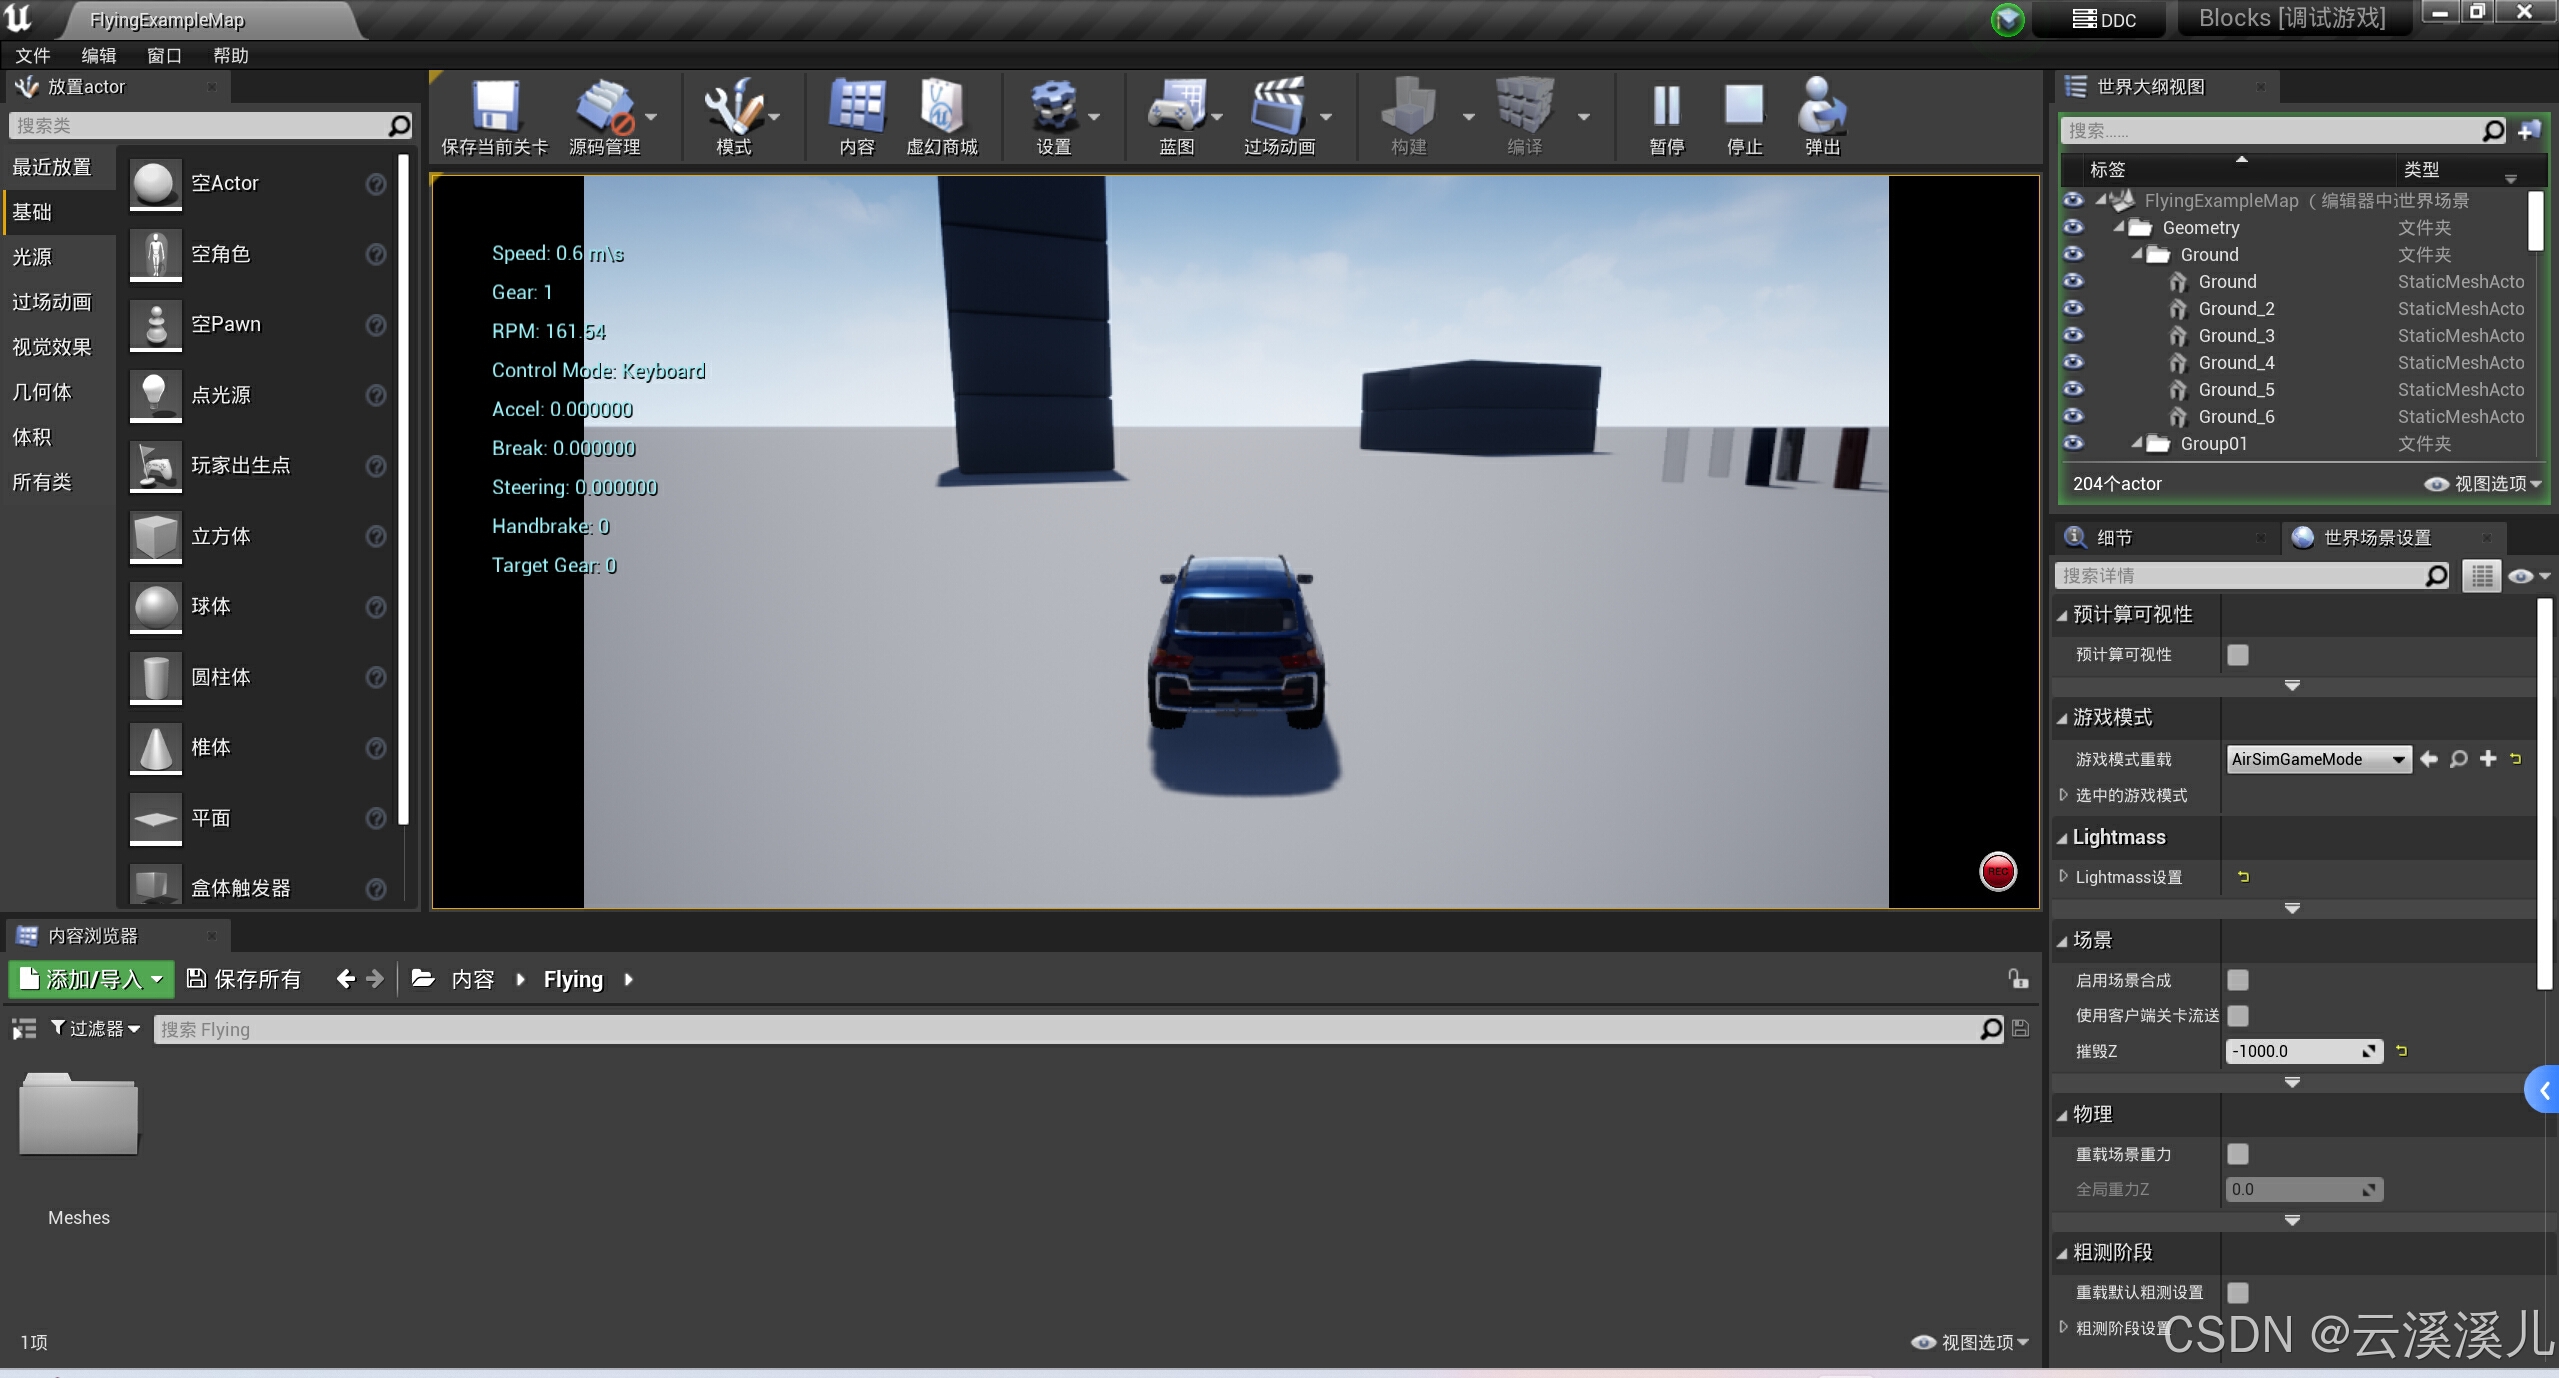Click the 保存当前关卡 save level icon
This screenshot has width=2559, height=1378.
tap(494, 107)
